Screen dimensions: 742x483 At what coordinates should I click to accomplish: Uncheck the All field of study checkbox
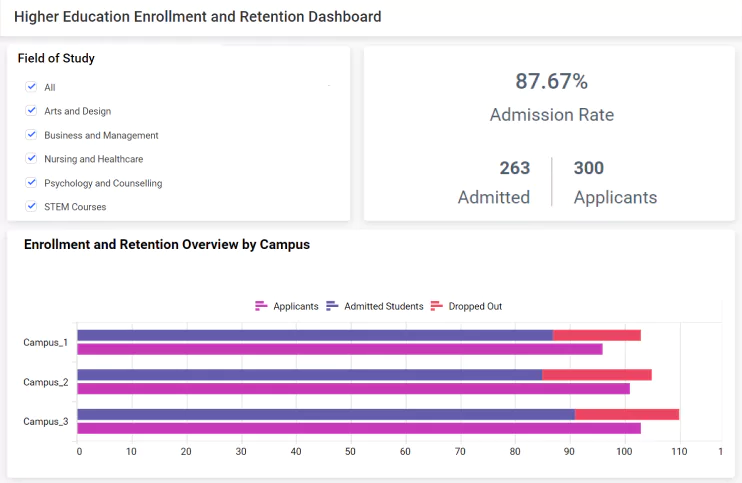coord(31,87)
